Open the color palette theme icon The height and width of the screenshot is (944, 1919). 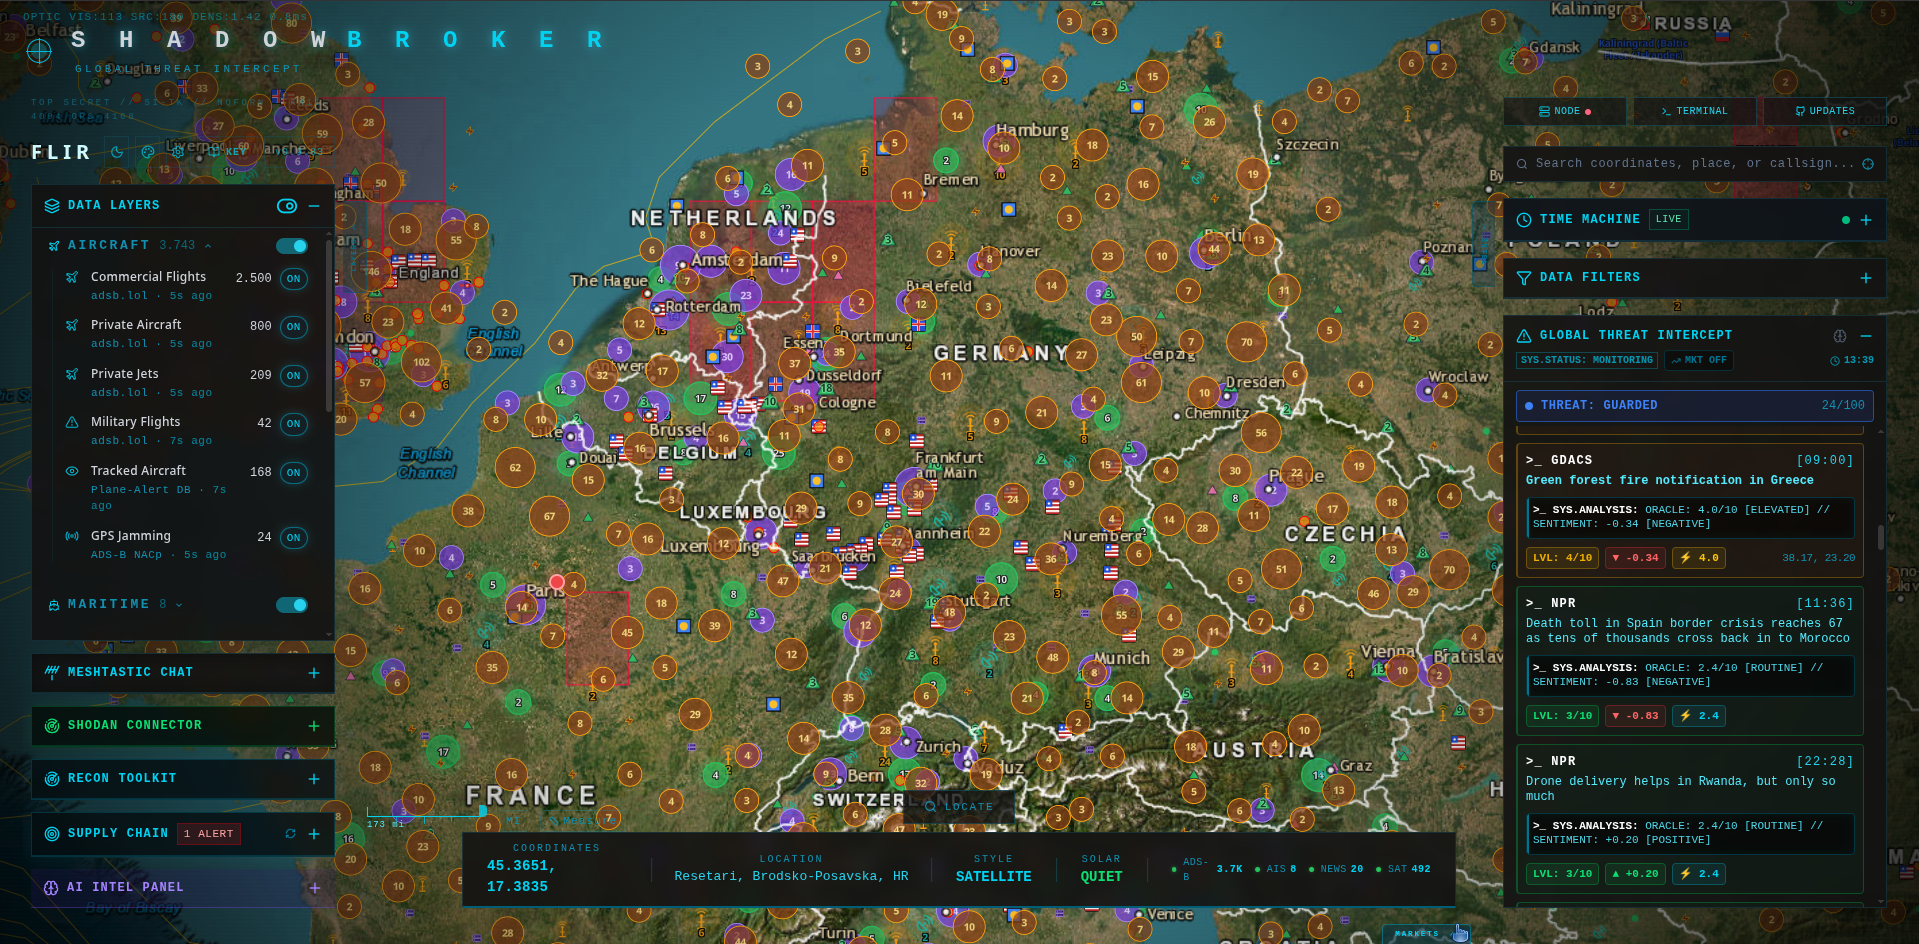pos(148,152)
